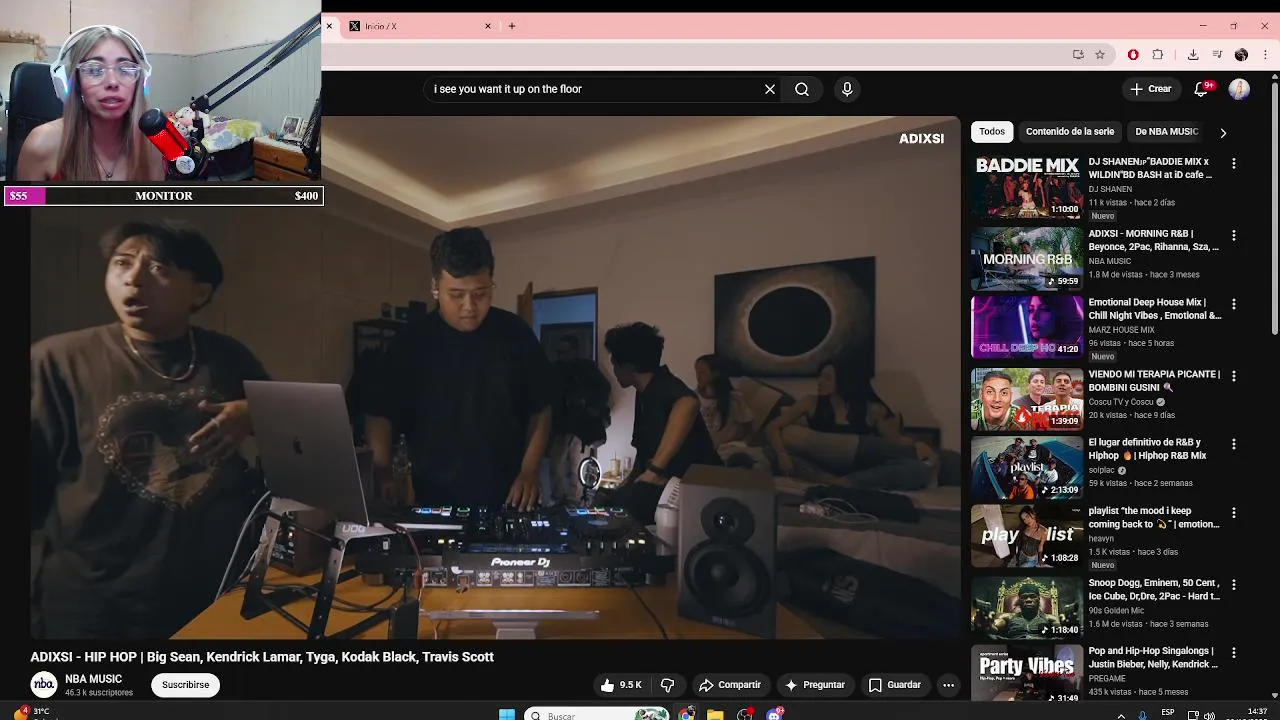Open the Snoop Dogg mix thumbnail
1280x720 pixels.
click(x=1027, y=608)
